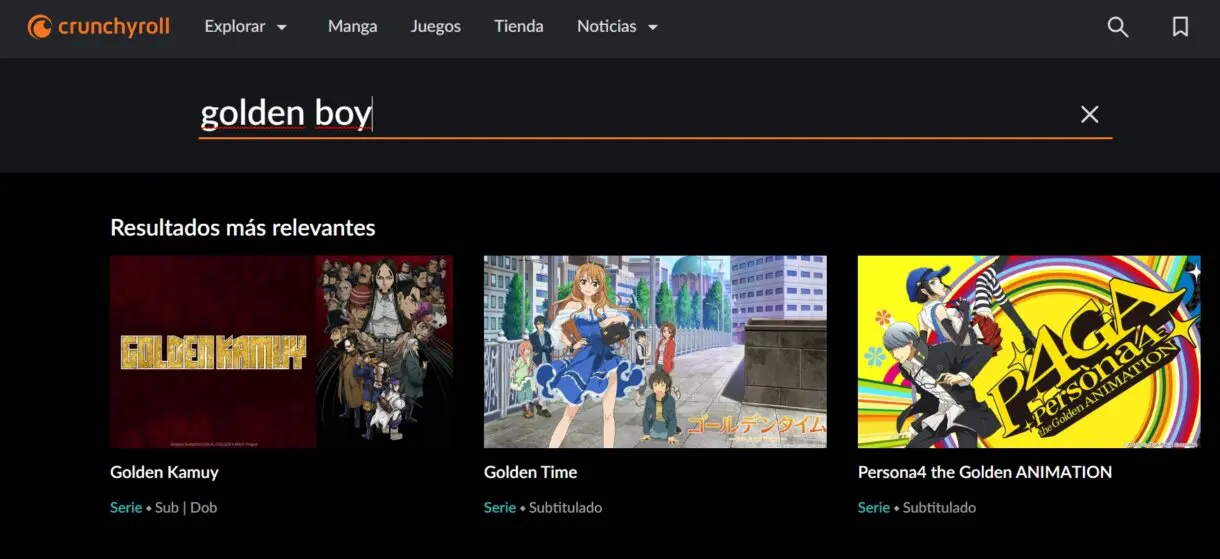Expand the Noticias dropdown menu
Screen dimensions: 1220x559
[x=618, y=27]
